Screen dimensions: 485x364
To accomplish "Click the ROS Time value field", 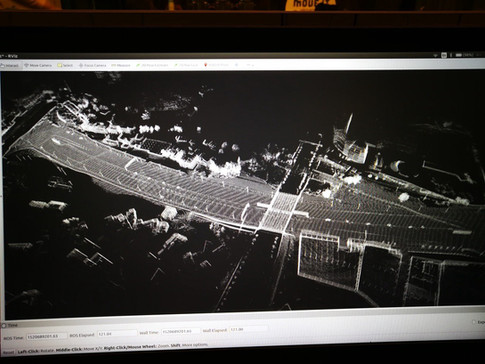I will pyautogui.click(x=46, y=336).
